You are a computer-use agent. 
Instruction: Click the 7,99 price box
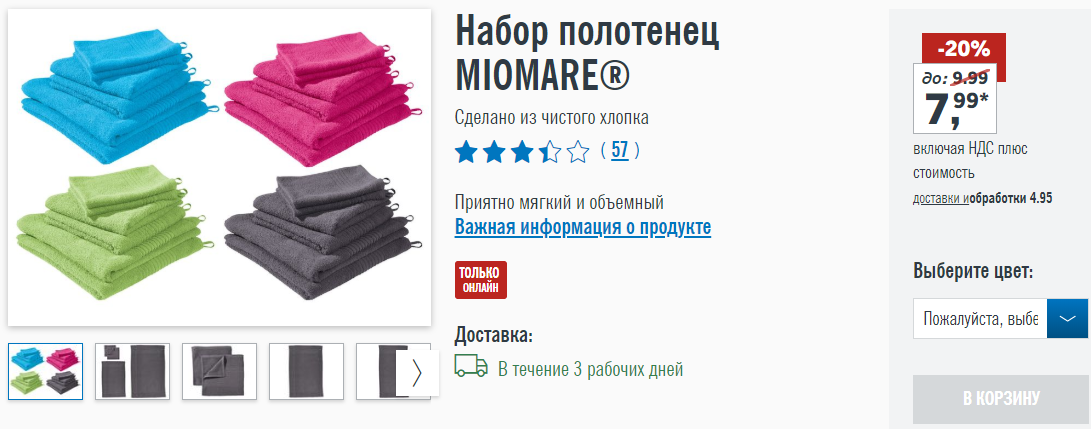[x=955, y=99]
